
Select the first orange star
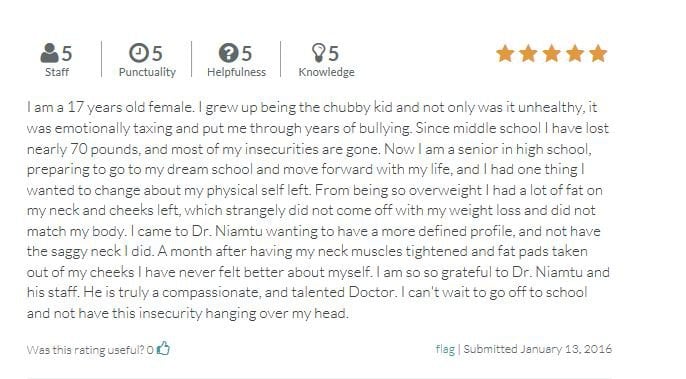pyautogui.click(x=505, y=53)
